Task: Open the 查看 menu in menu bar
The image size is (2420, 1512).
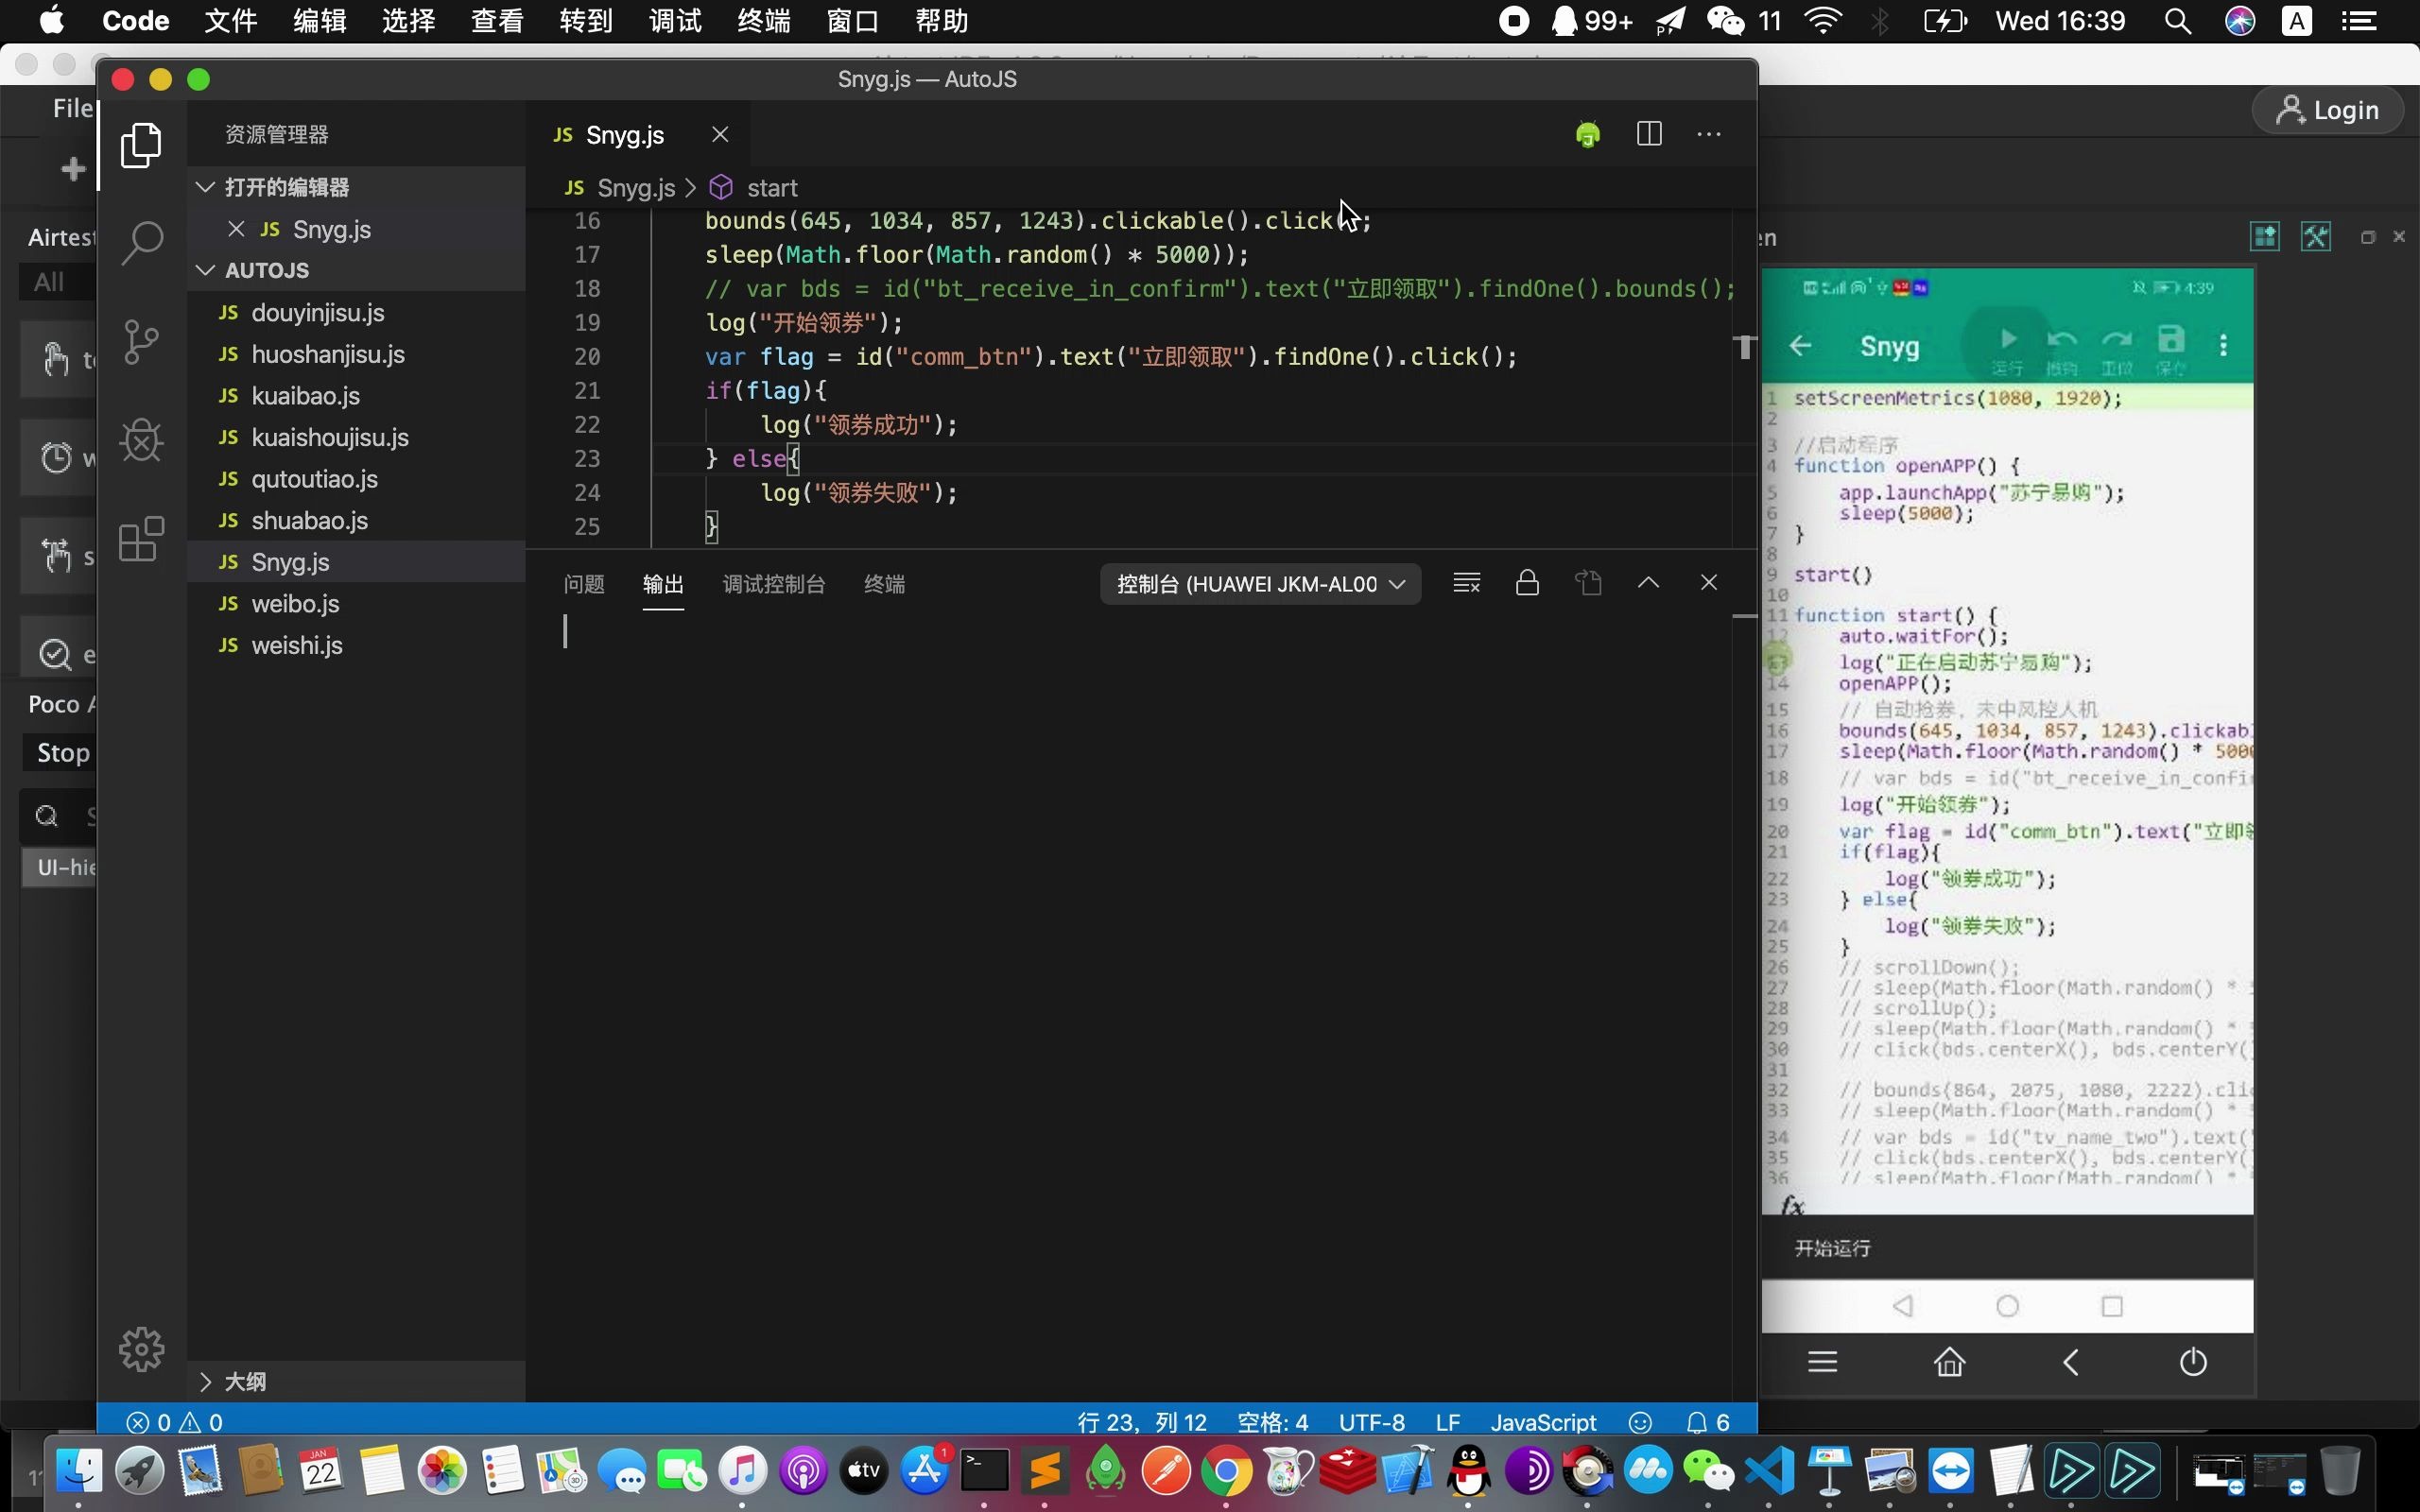Action: [x=497, y=21]
